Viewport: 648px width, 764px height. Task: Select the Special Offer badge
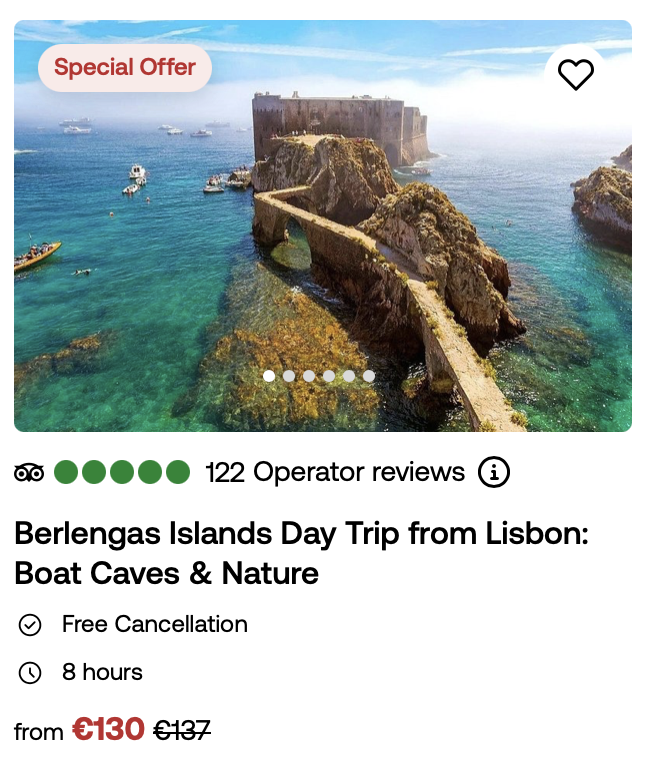125,68
